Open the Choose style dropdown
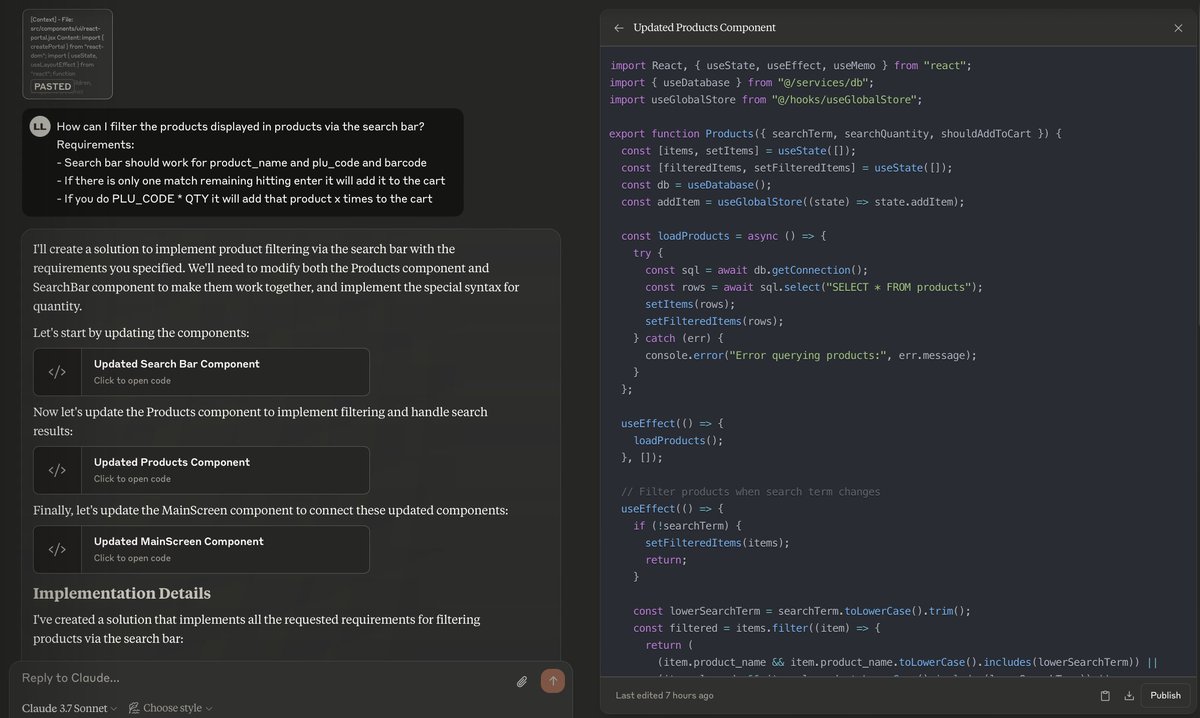 click(x=171, y=708)
